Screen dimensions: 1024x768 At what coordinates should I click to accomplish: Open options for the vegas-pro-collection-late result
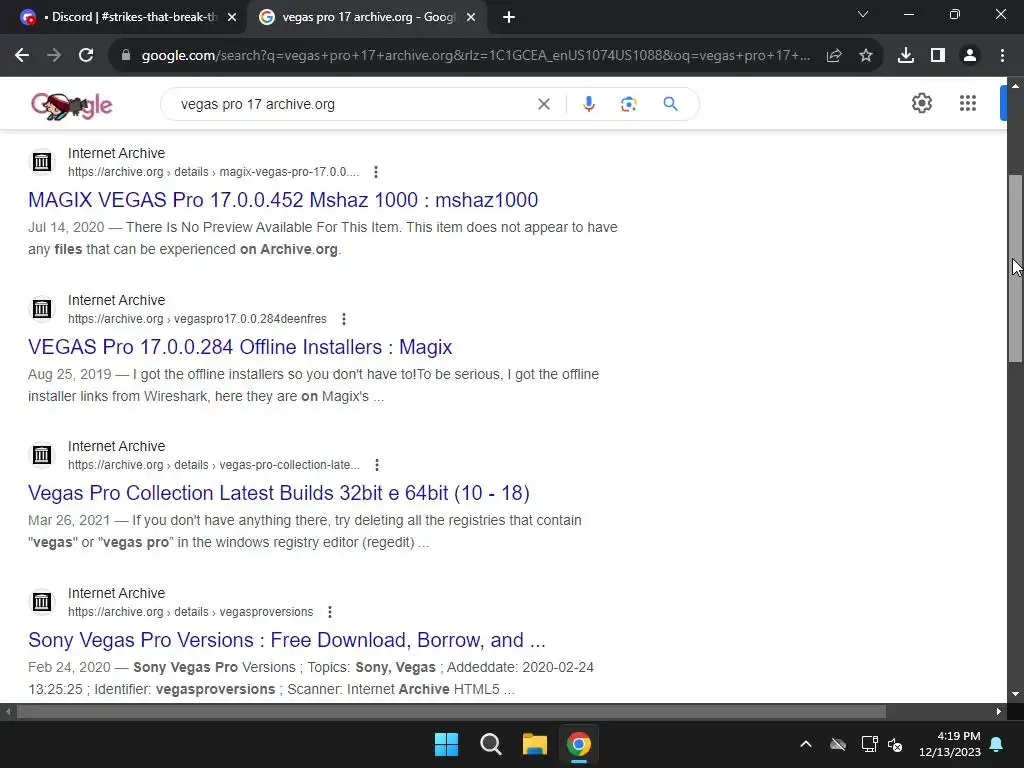tap(377, 465)
